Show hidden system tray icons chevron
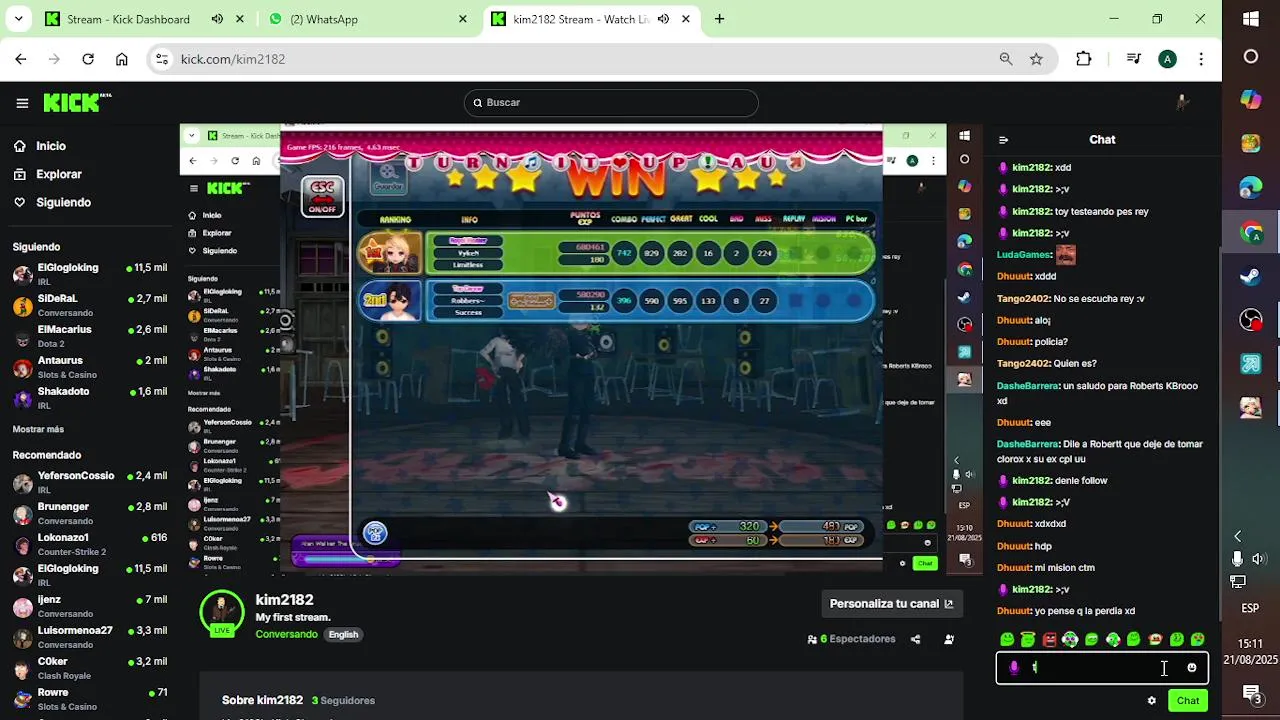The image size is (1280, 720). pos(1238,537)
